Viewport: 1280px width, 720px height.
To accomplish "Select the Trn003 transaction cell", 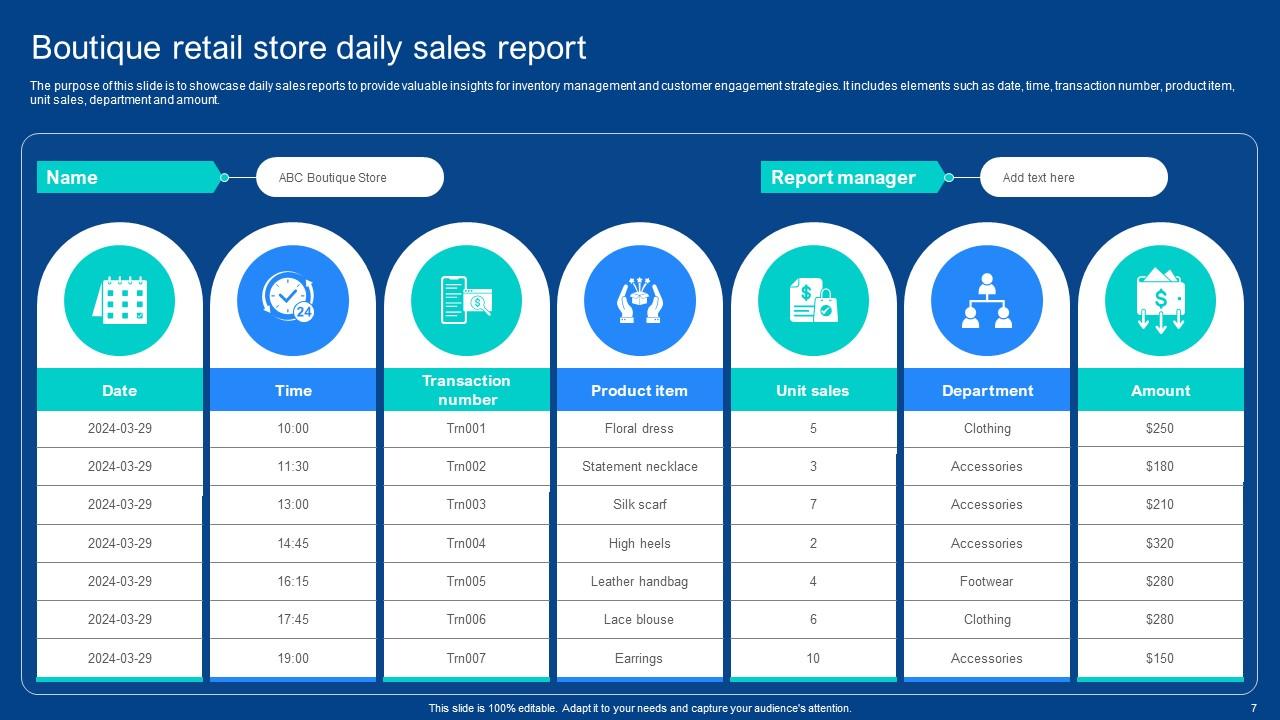I will [x=467, y=504].
